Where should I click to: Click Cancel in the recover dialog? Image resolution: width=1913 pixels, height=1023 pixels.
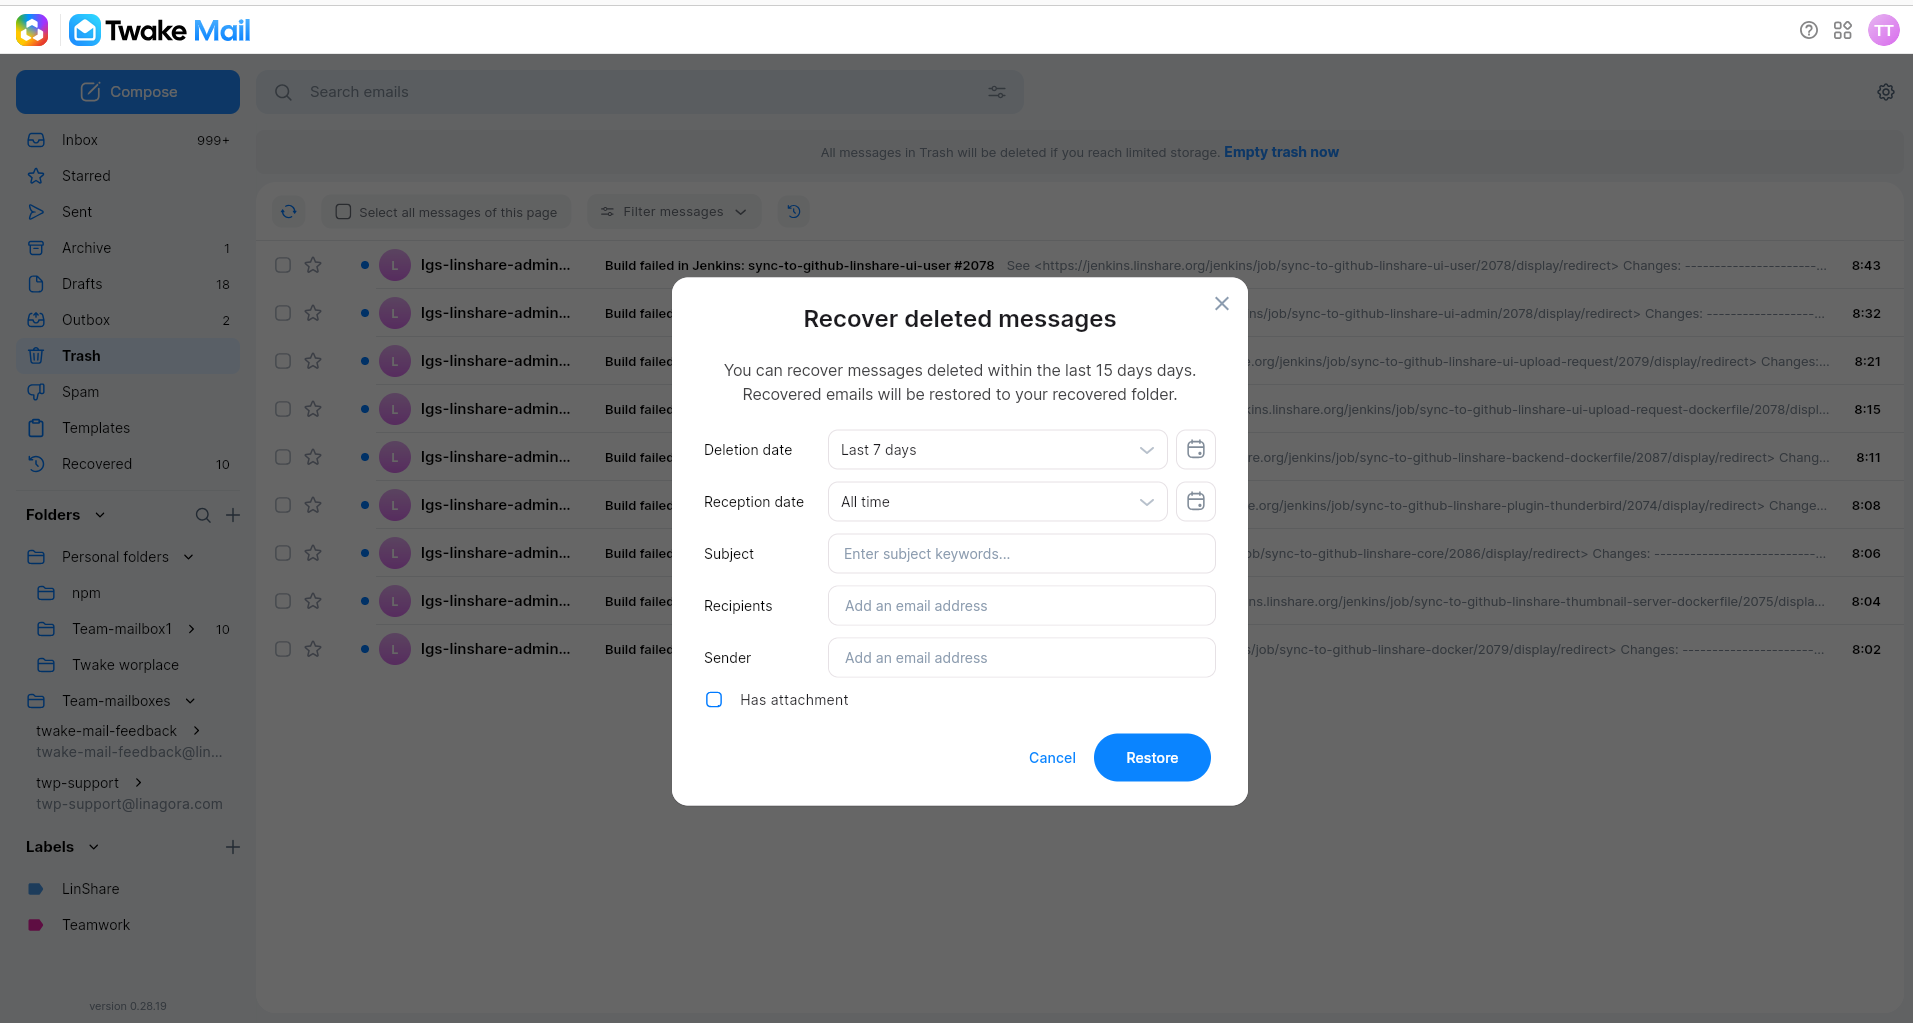(x=1052, y=758)
